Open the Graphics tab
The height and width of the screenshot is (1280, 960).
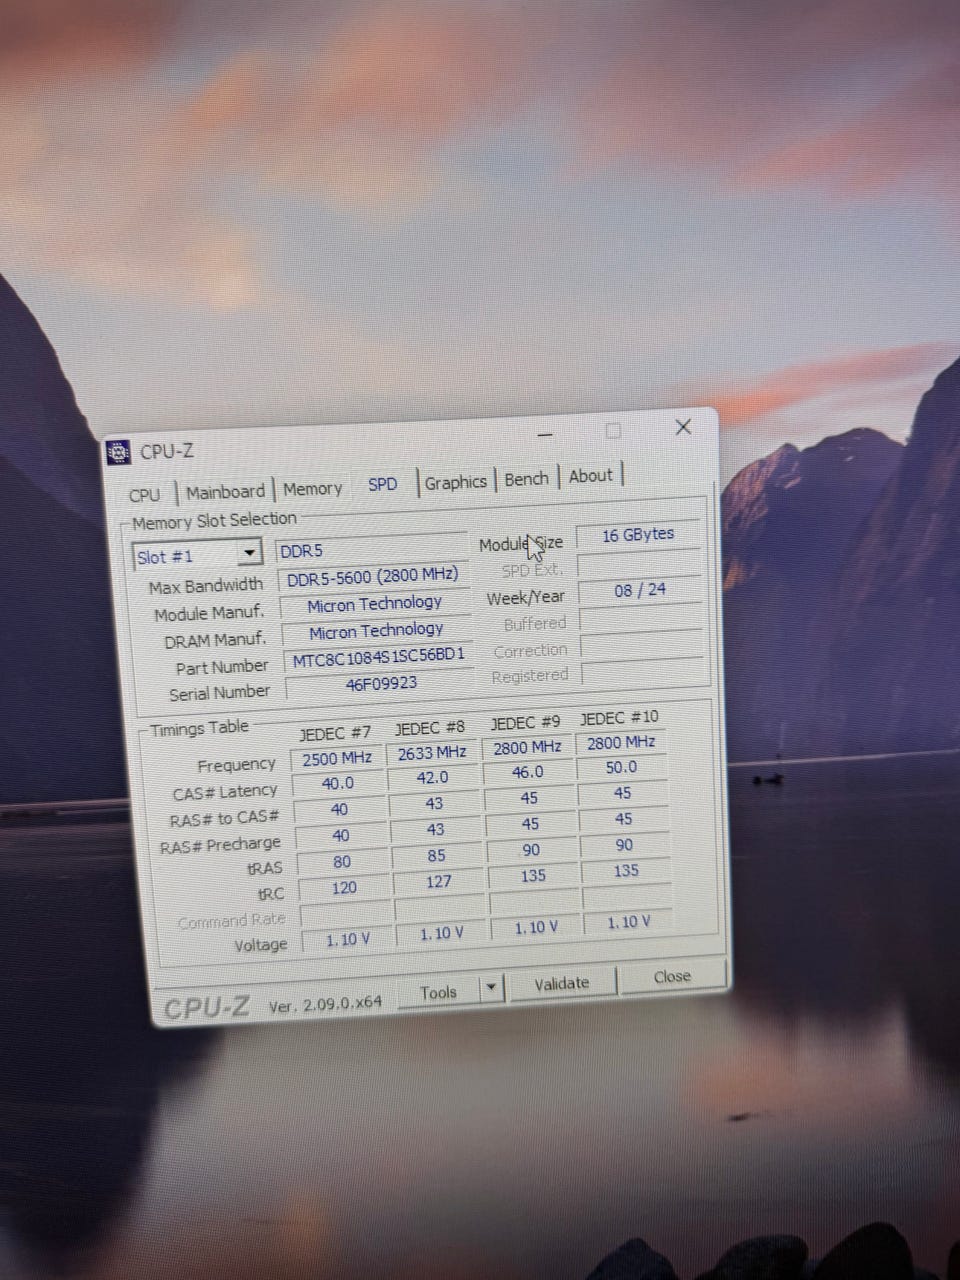coord(455,482)
